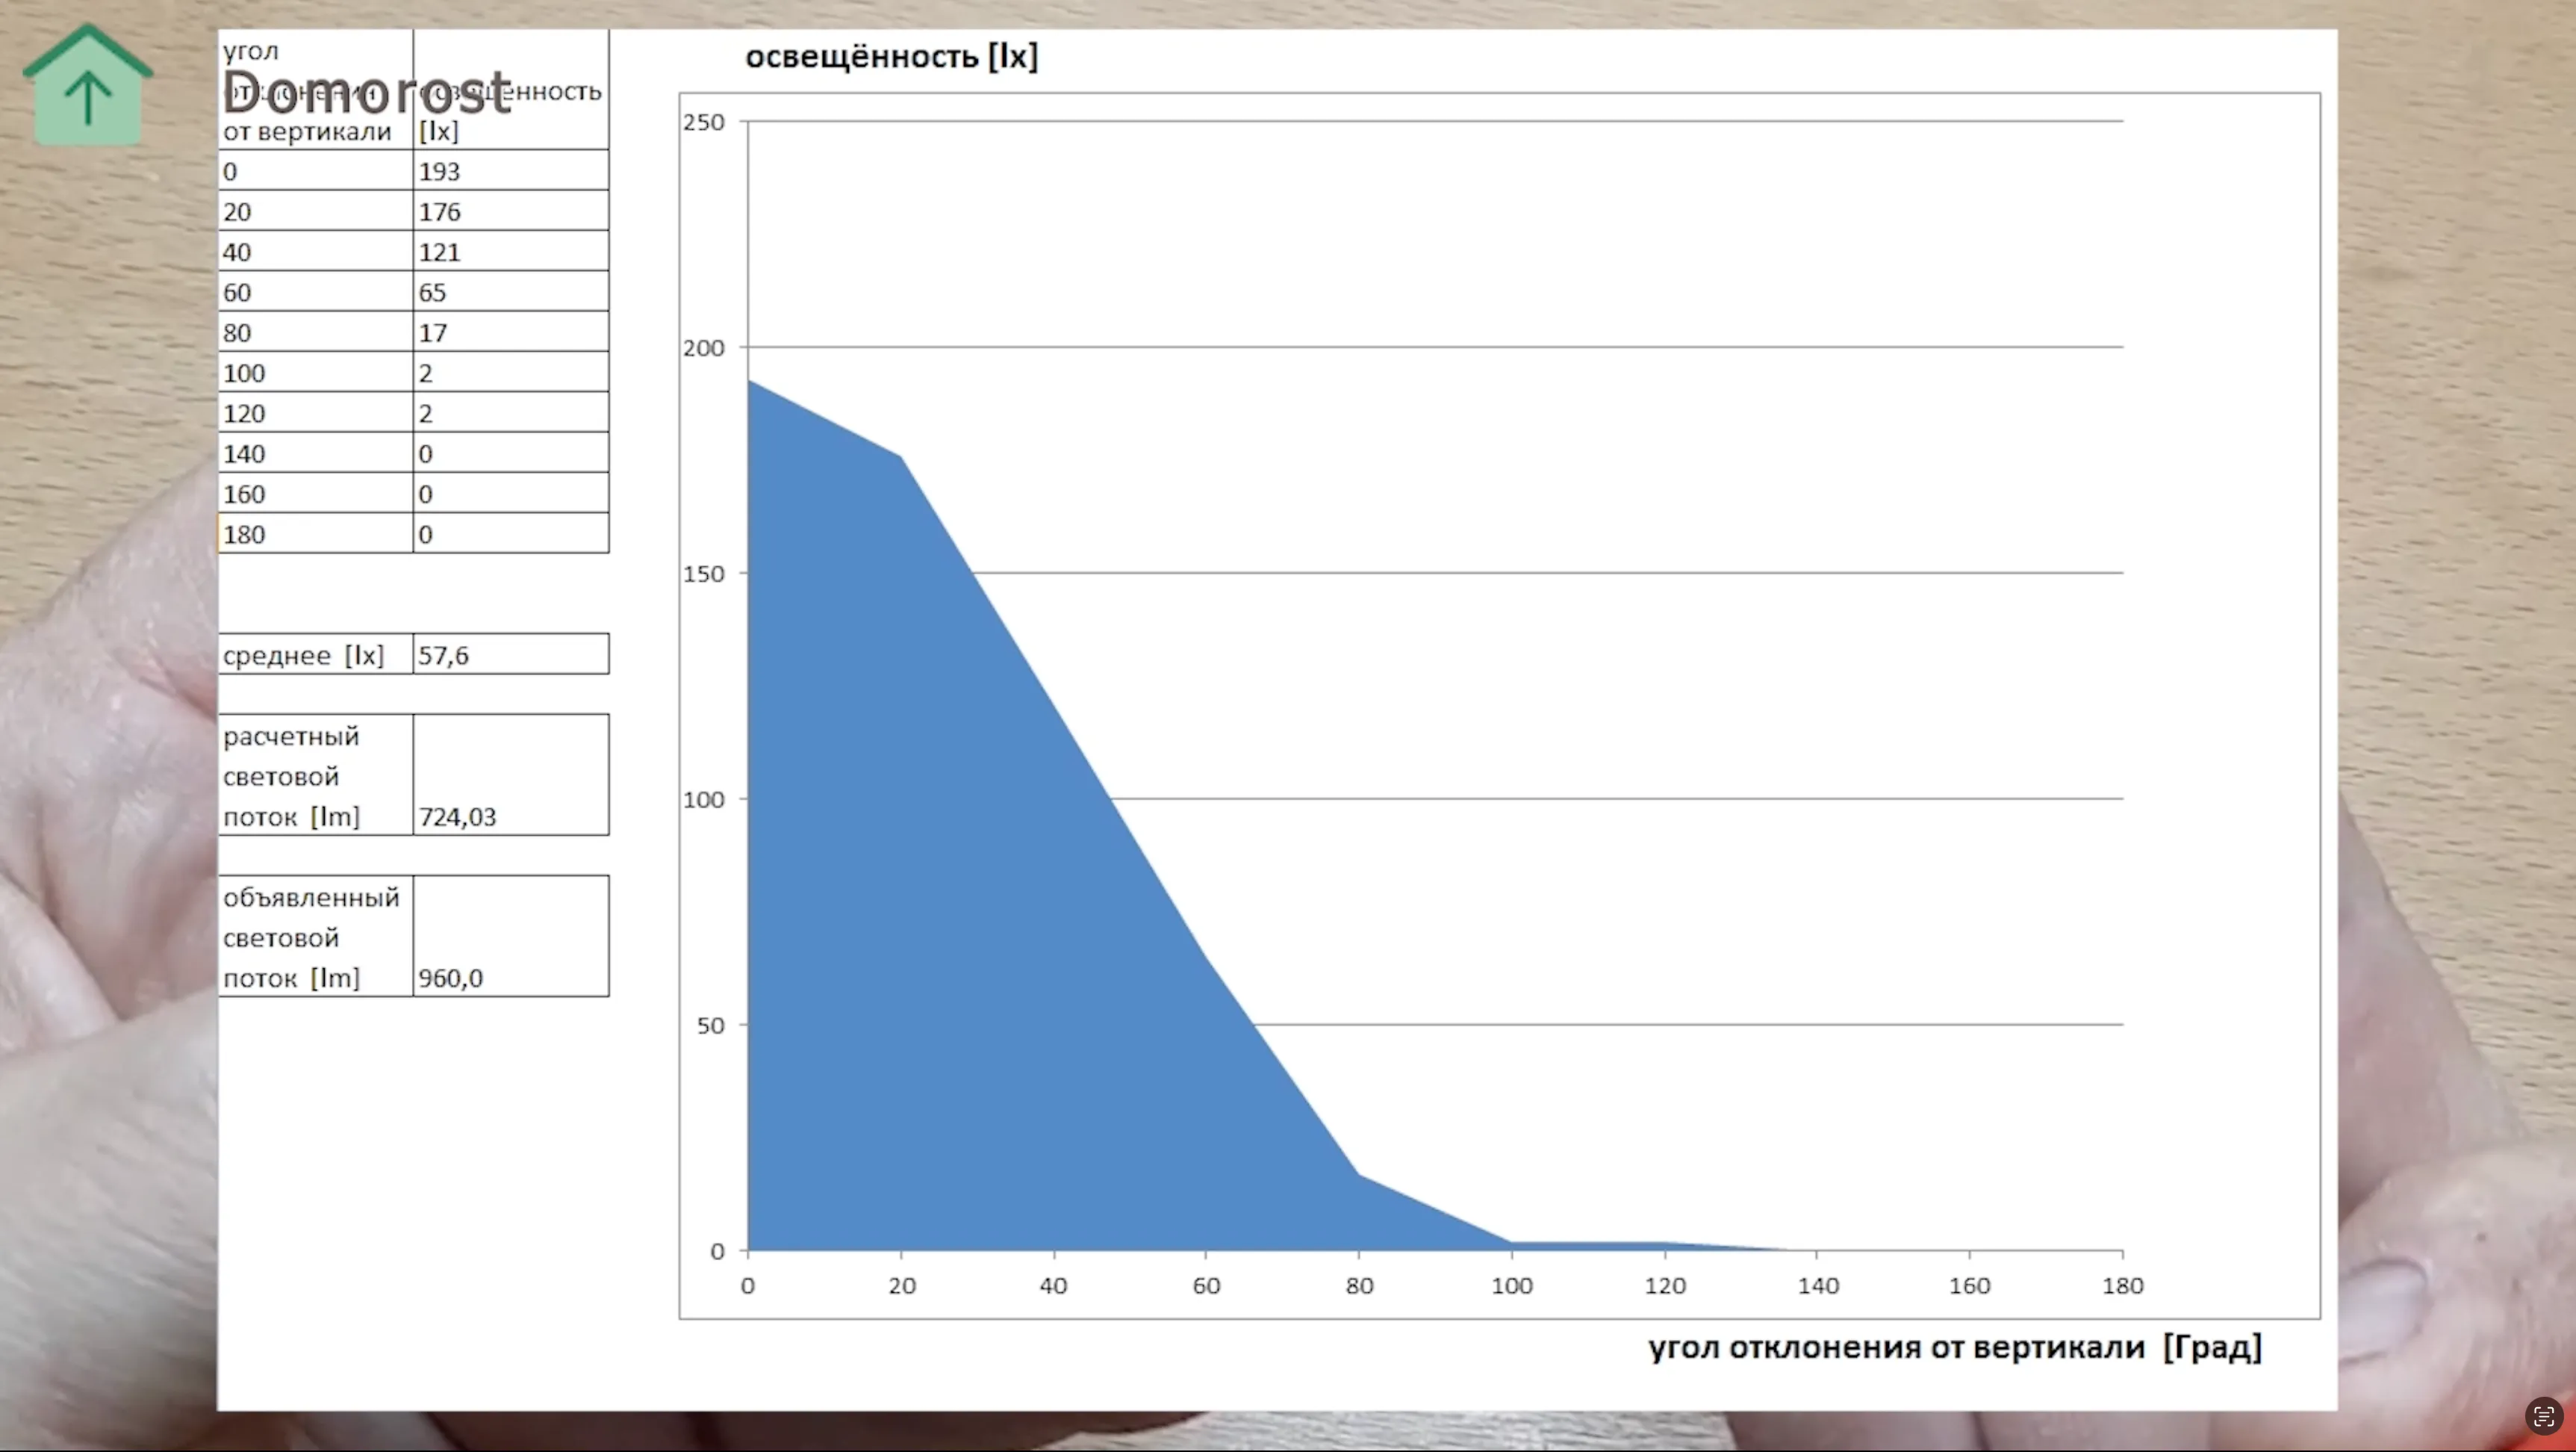Screen dimensions: 2576x1452
Task: Click the 180 tick on horizontal axis
Action: (x=2122, y=1286)
